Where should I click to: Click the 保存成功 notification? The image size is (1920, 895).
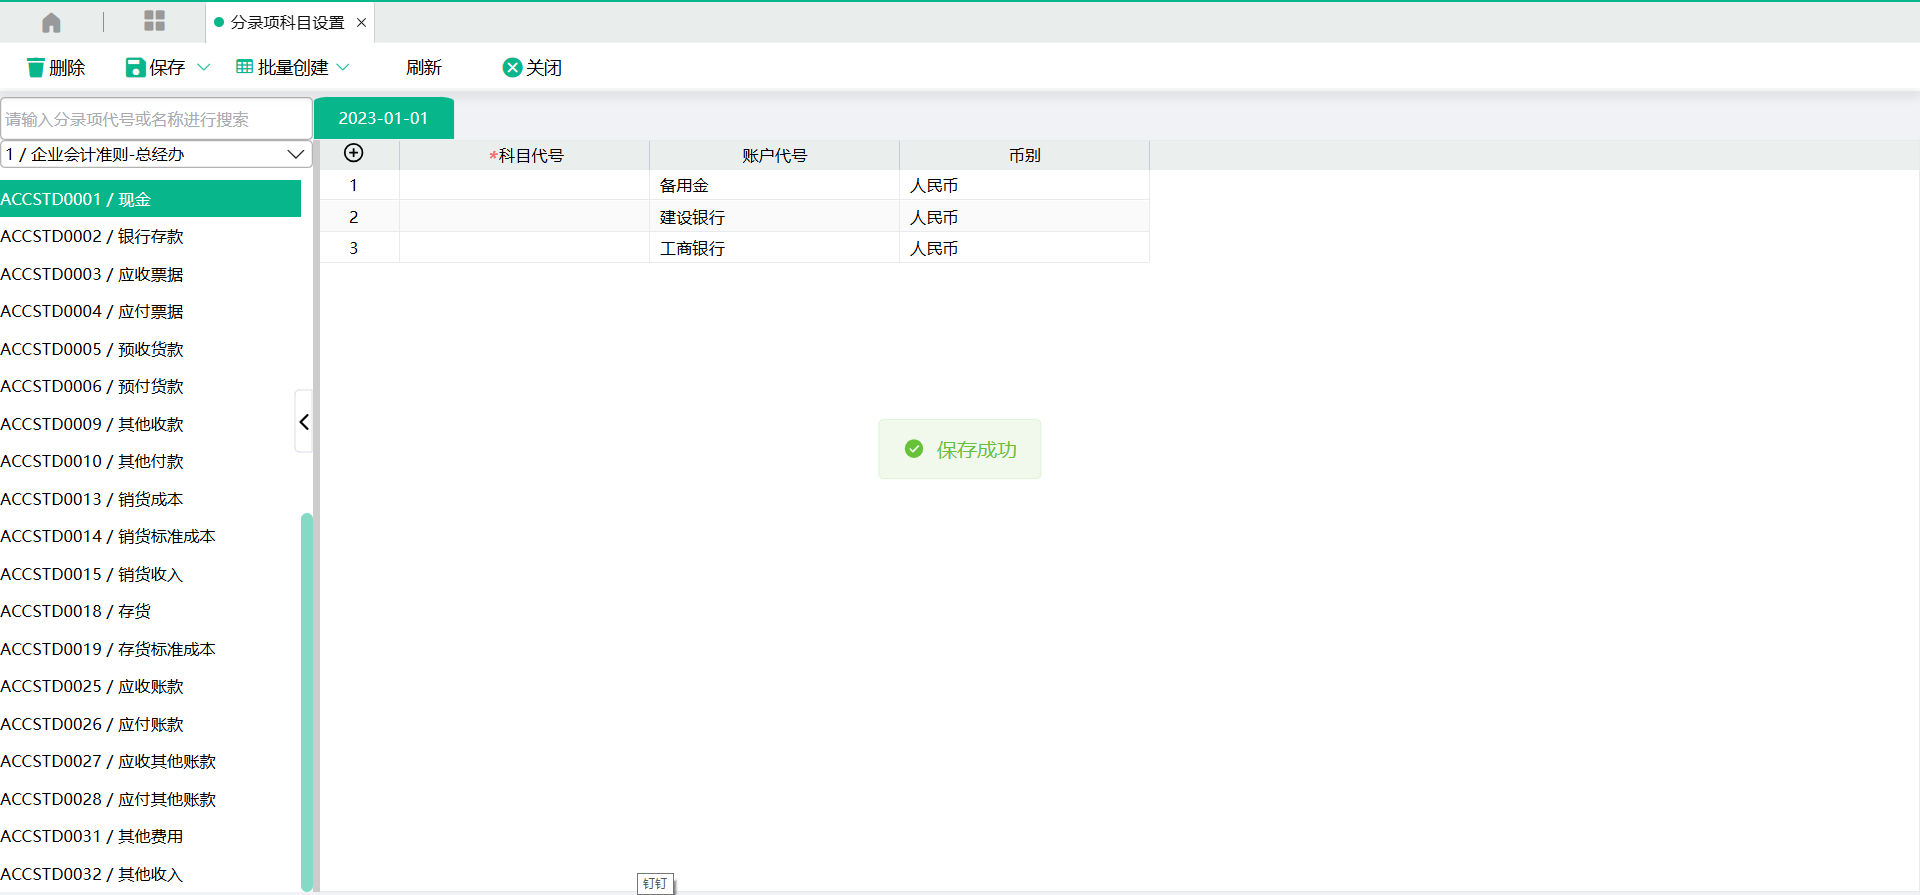pyautogui.click(x=960, y=449)
